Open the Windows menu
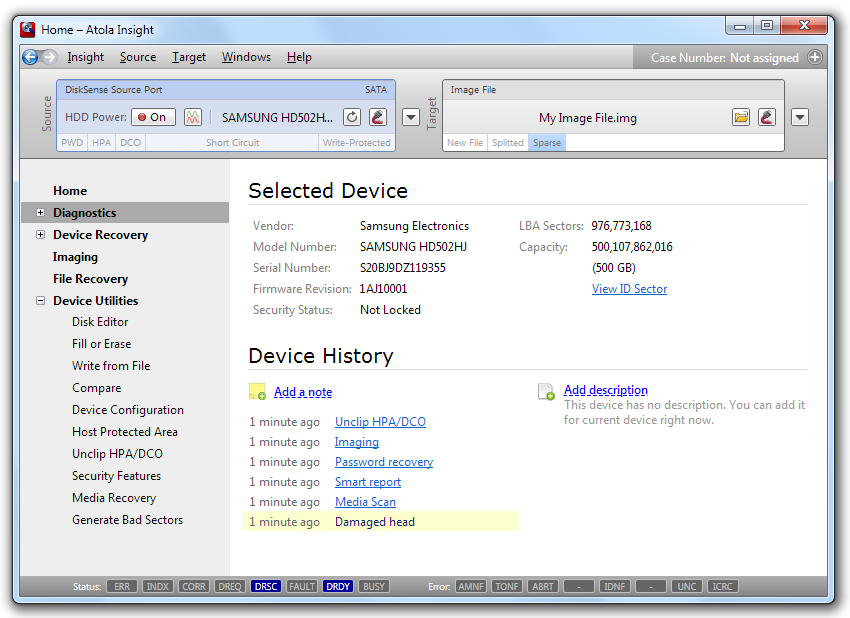850x618 pixels. tap(246, 57)
